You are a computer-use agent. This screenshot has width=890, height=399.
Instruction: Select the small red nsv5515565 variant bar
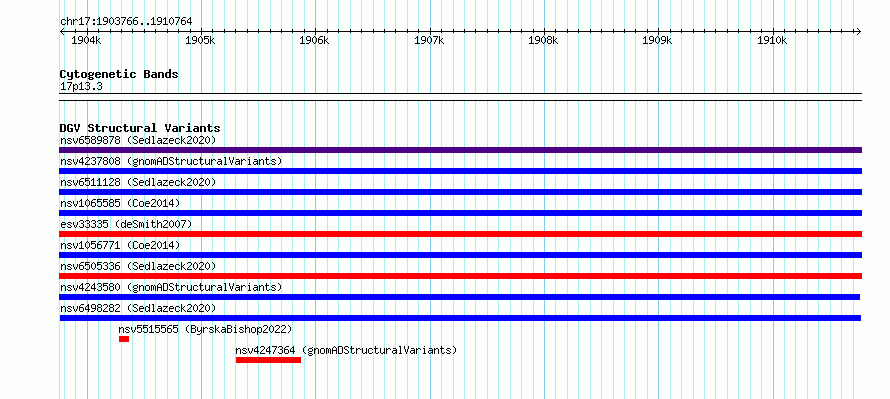[124, 339]
